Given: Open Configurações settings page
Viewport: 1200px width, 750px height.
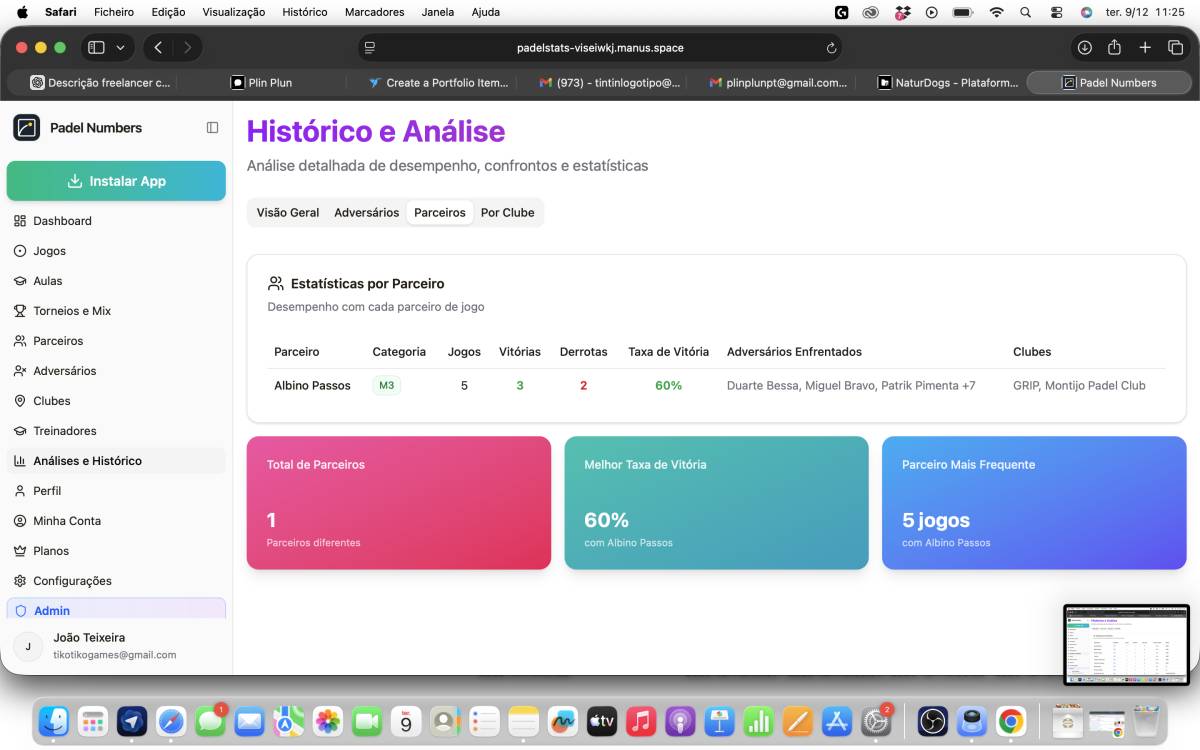Looking at the screenshot, I should (116, 581).
